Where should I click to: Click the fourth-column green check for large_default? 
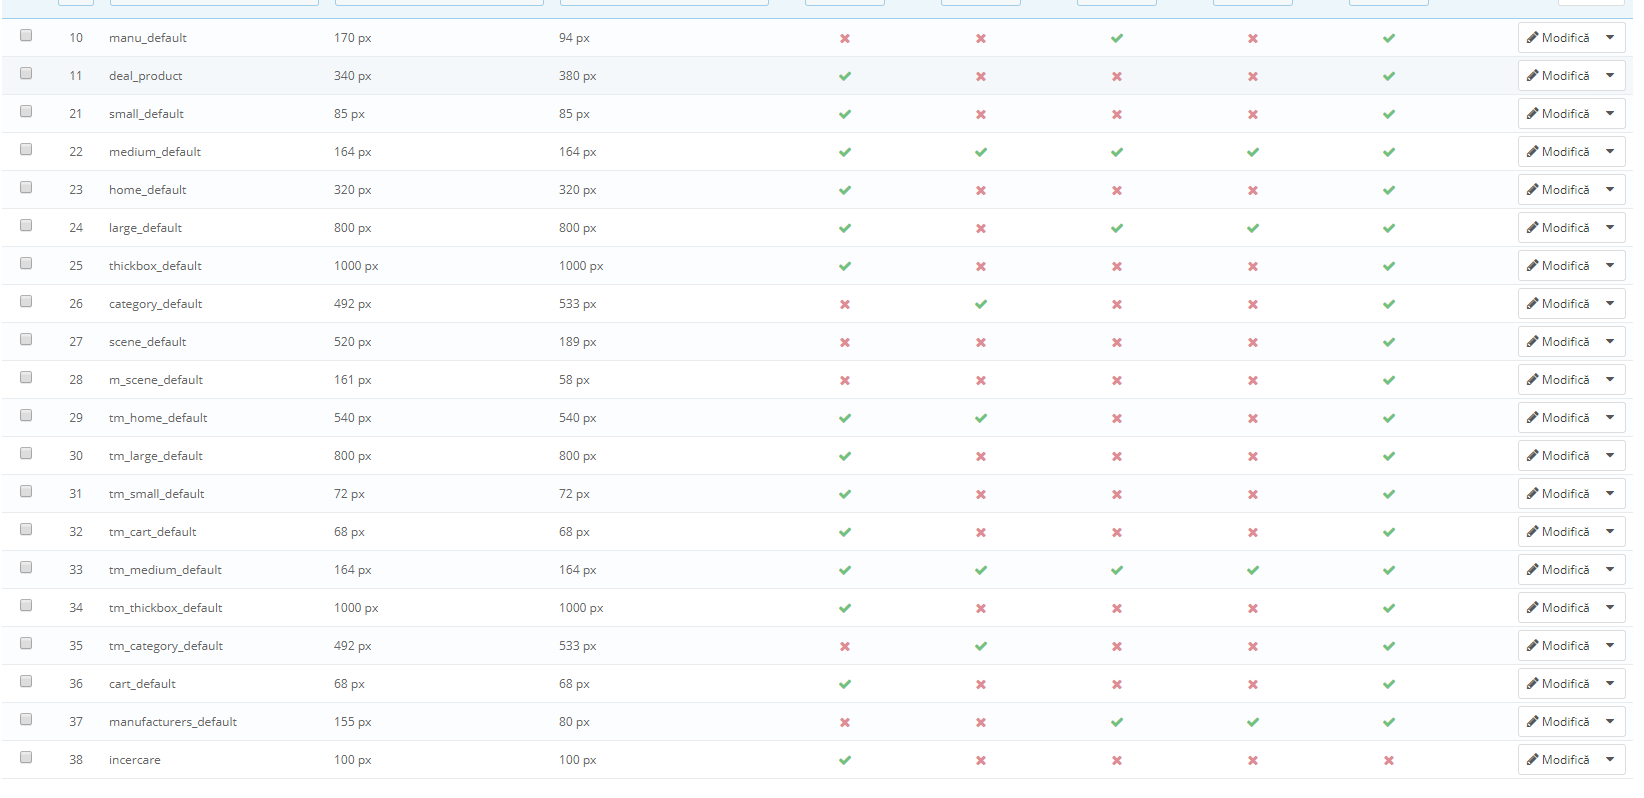click(x=1253, y=228)
